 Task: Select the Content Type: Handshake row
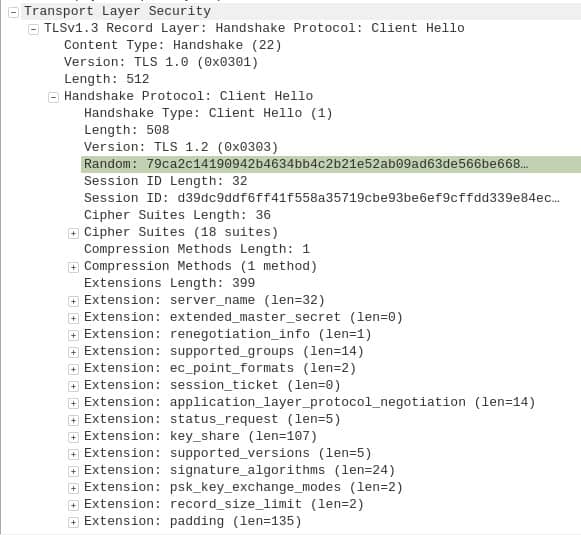[173, 45]
